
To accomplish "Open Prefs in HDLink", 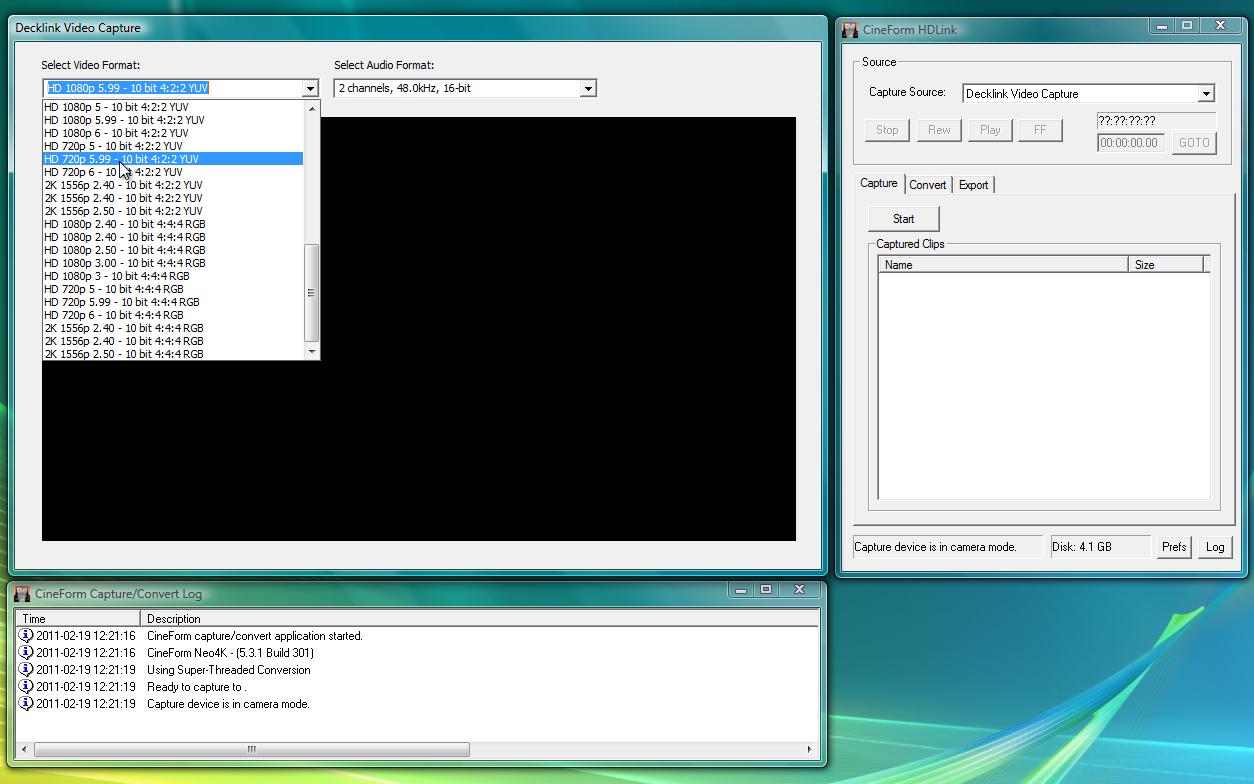I will 1174,547.
